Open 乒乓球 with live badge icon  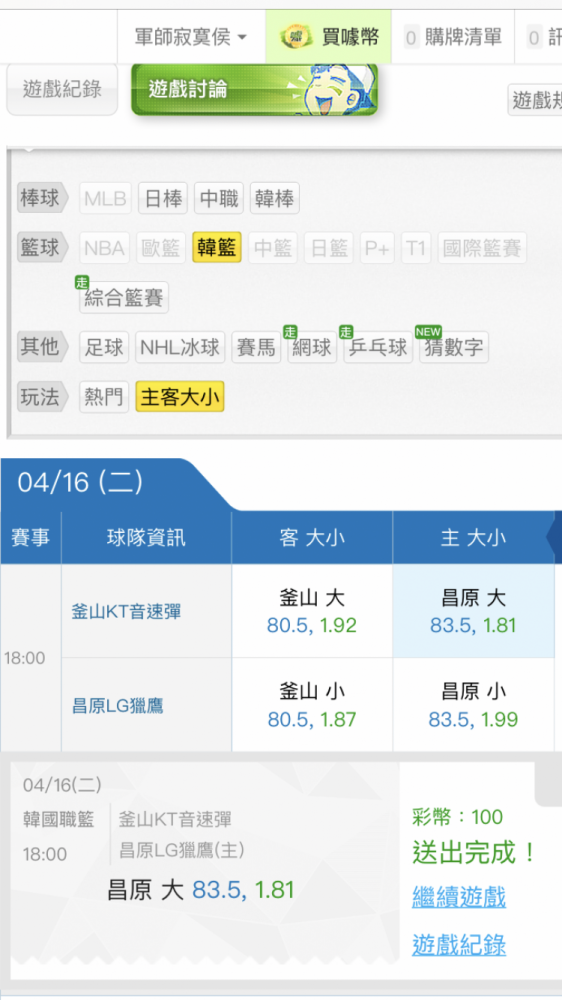[x=377, y=345]
